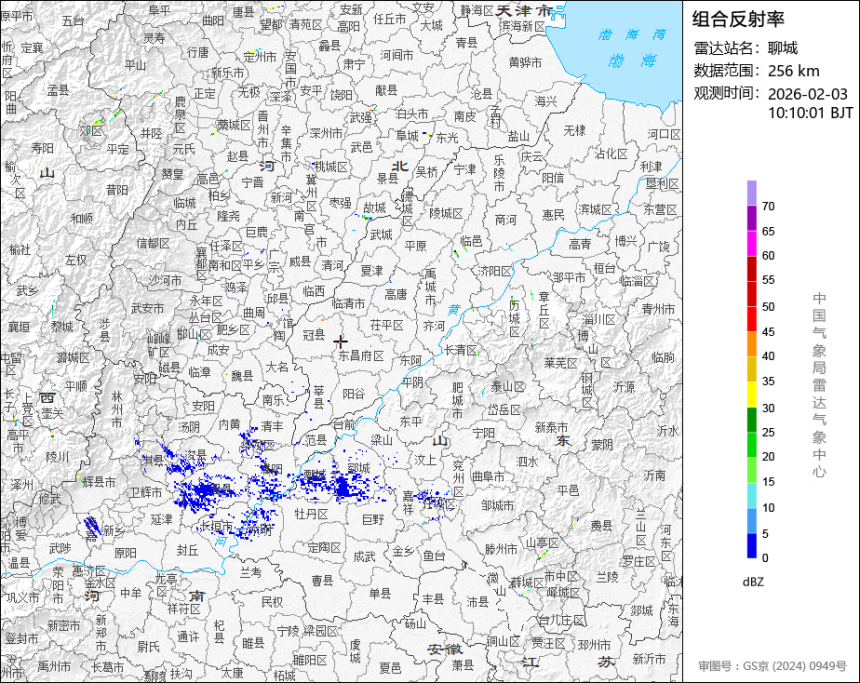The width and height of the screenshot is (860, 683).
Task: Click the station name 聊城 in the header
Action: pos(783,48)
